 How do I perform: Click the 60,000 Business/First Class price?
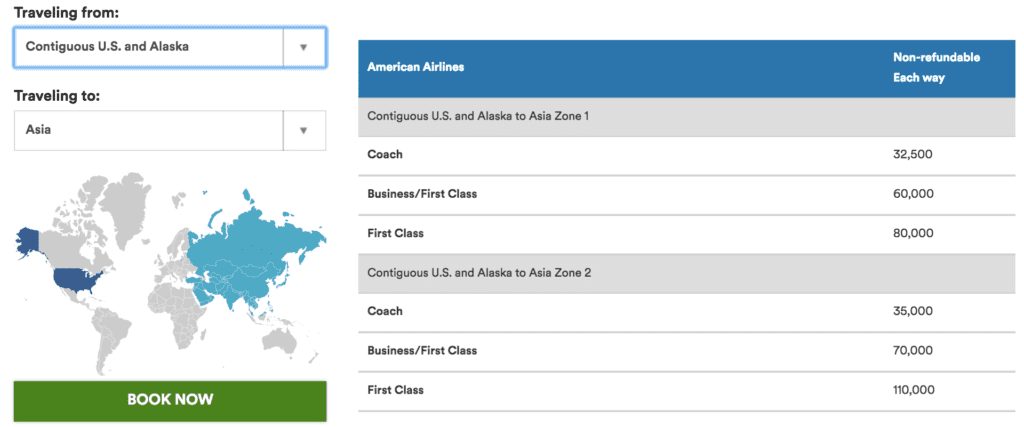pyautogui.click(x=913, y=194)
